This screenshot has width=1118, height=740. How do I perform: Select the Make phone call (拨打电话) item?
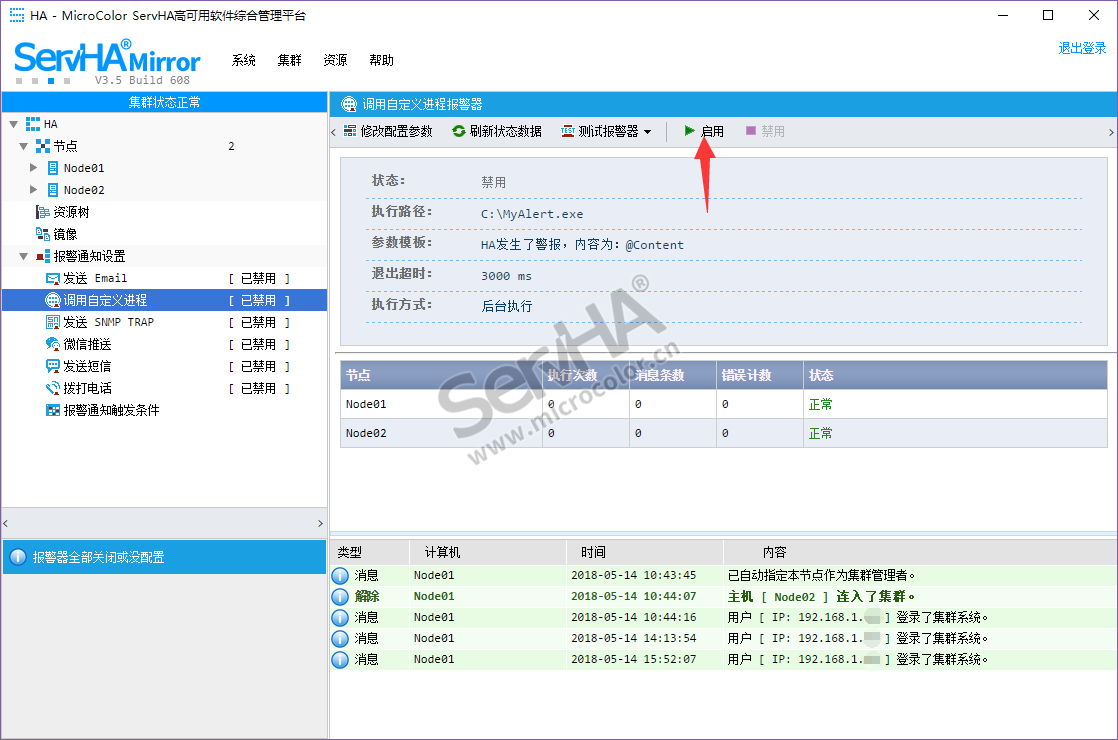click(x=87, y=388)
